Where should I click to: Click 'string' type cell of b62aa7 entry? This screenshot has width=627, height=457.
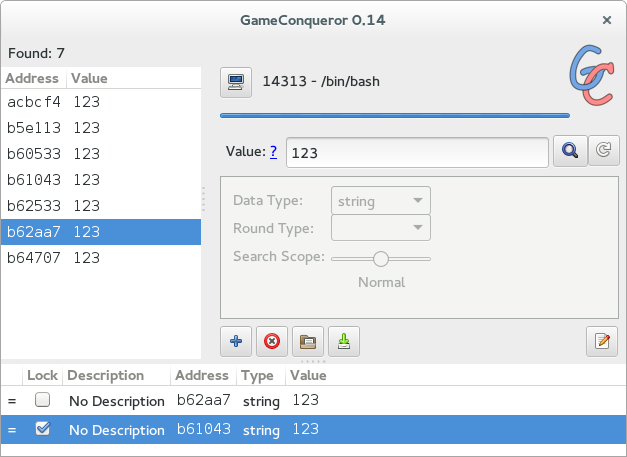[261, 401]
